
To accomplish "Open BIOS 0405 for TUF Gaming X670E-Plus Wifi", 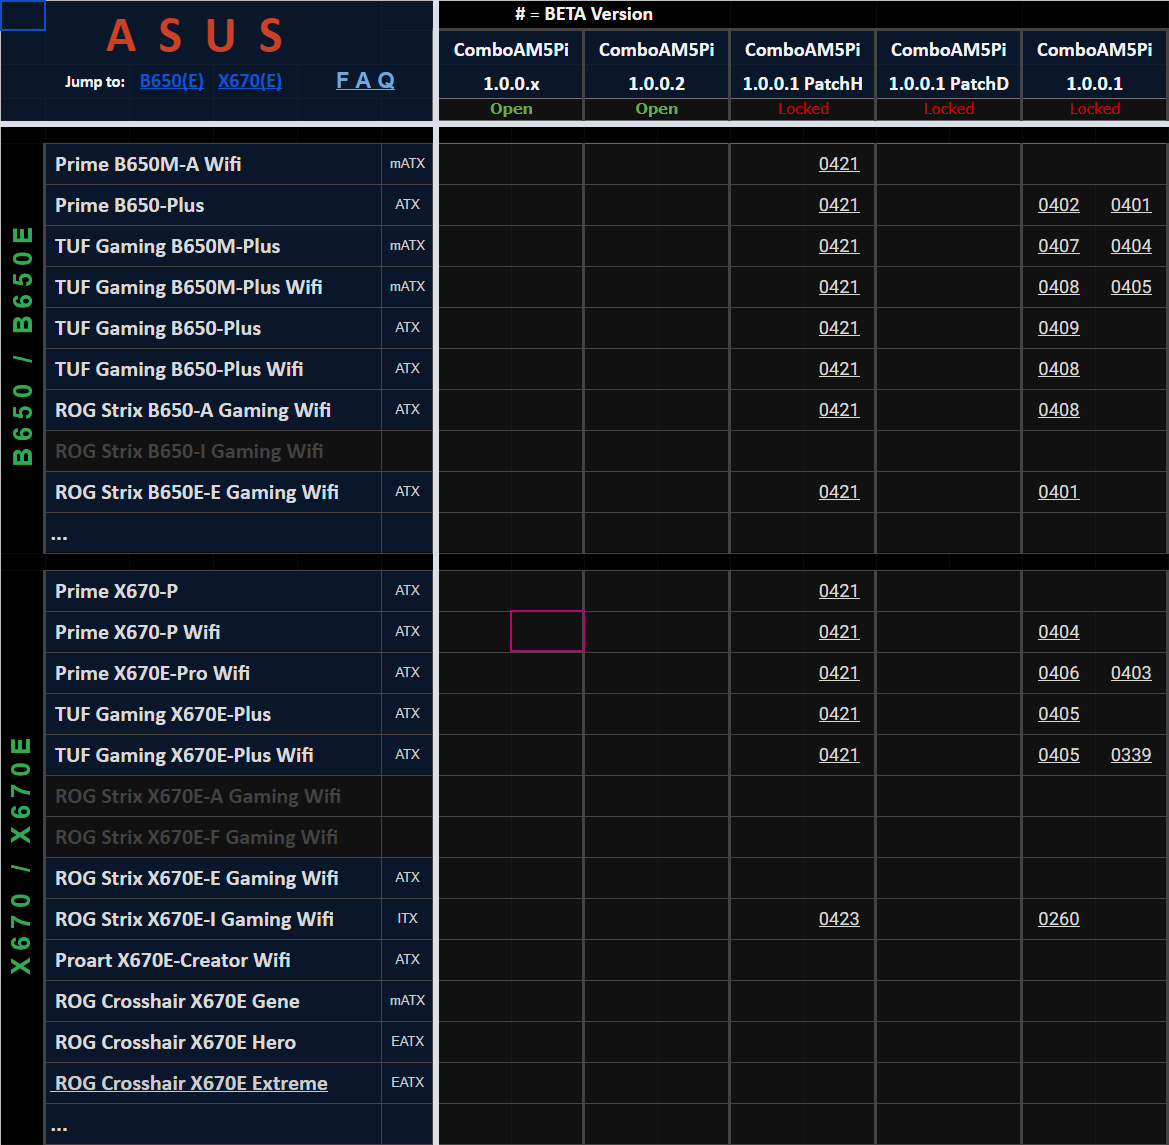I will [x=1059, y=755].
